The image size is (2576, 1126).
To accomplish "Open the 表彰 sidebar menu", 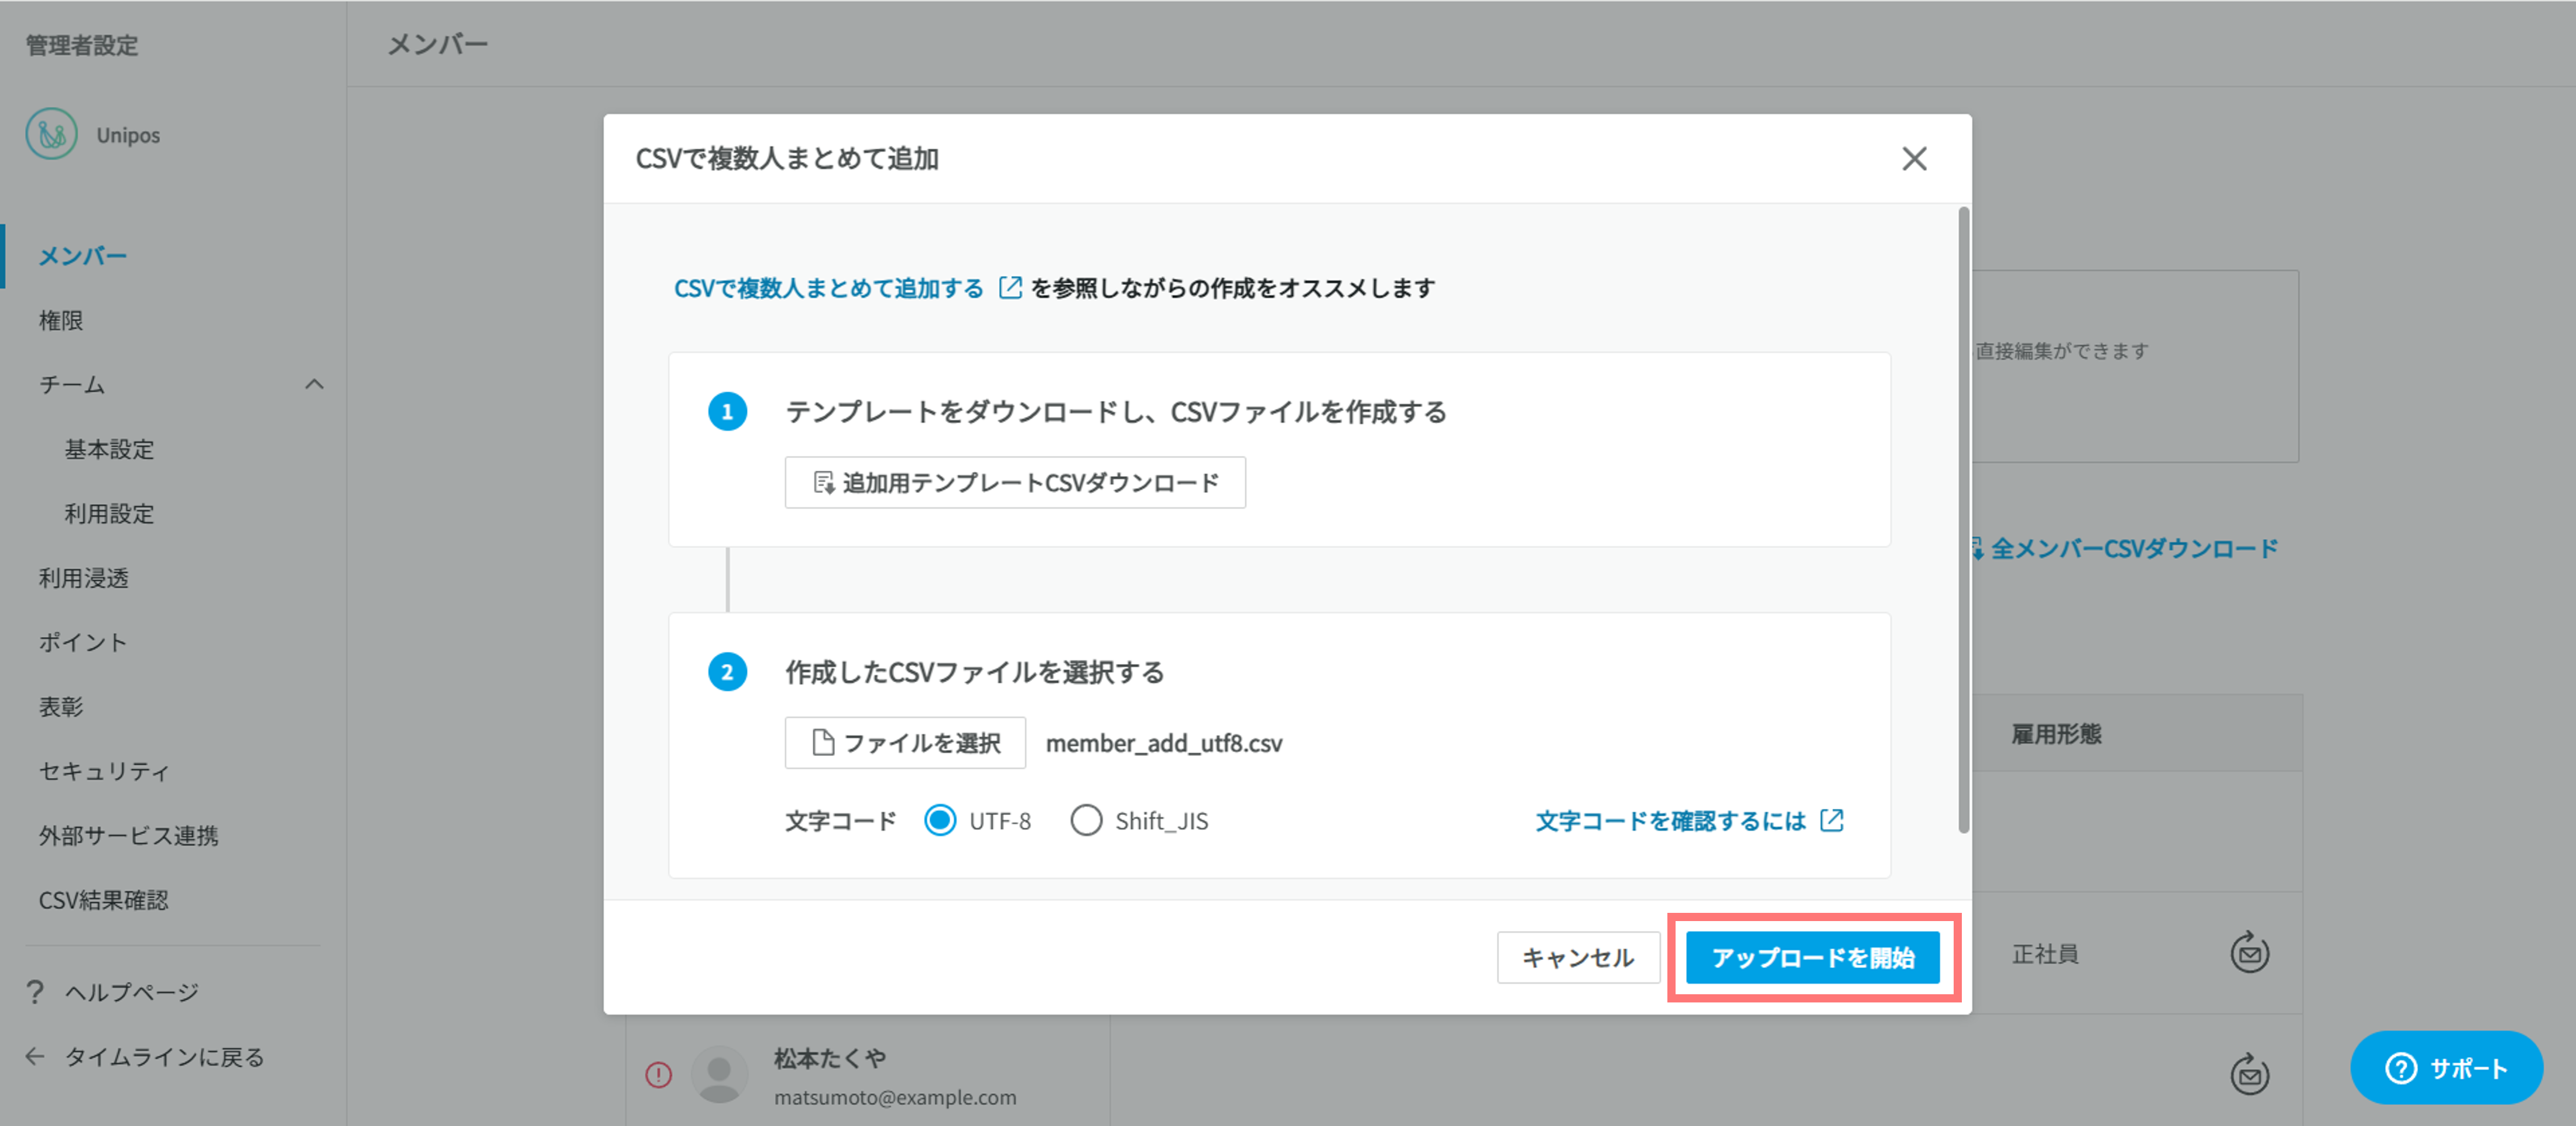I will pos(61,707).
